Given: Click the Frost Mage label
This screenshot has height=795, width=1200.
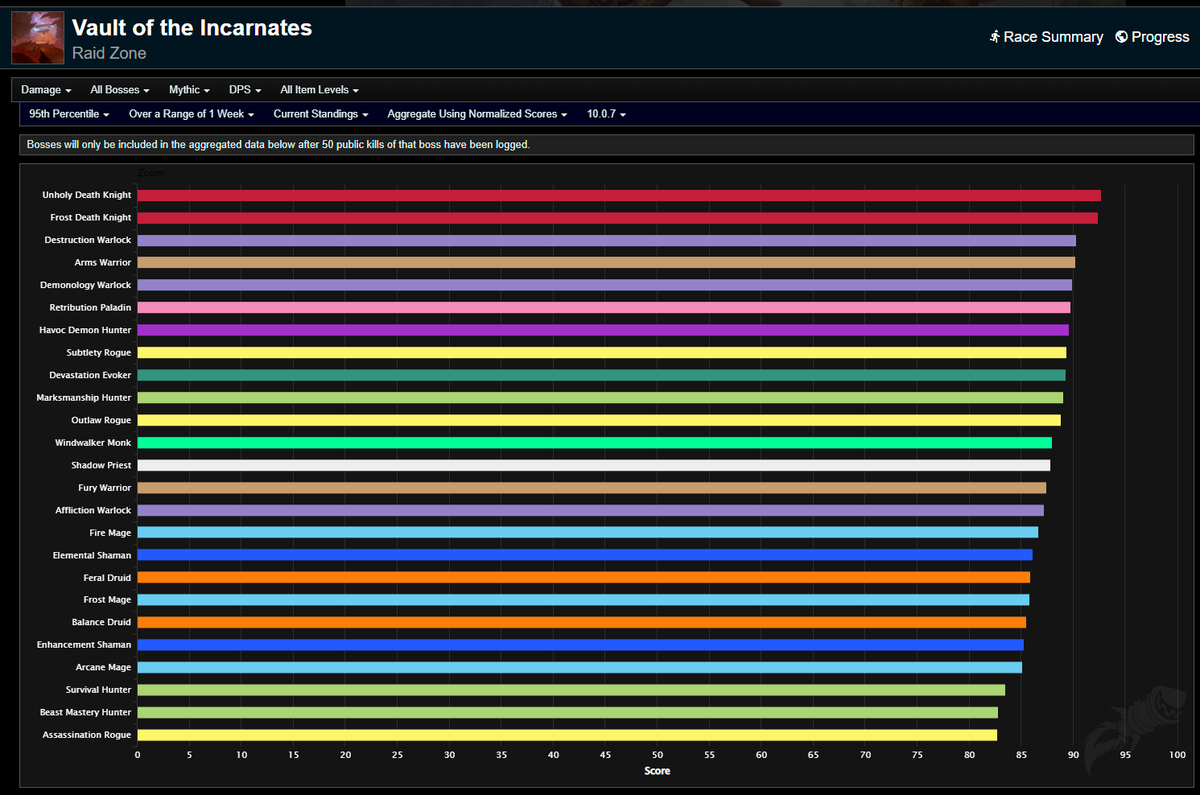Looking at the screenshot, I should [107, 600].
